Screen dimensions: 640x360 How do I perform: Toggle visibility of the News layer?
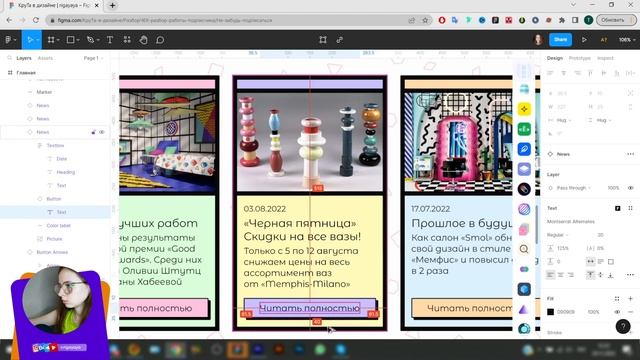(x=102, y=132)
